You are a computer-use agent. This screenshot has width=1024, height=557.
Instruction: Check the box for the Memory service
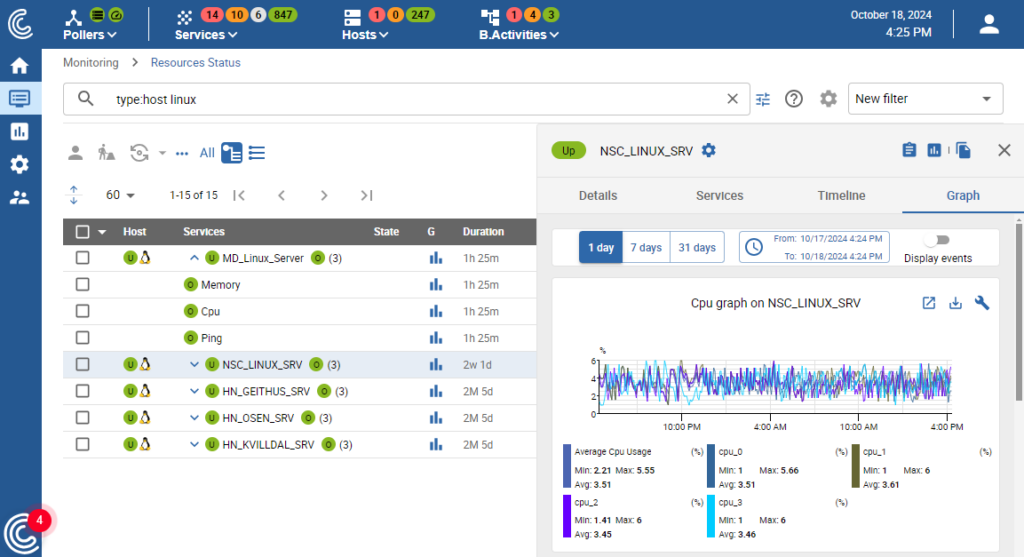click(83, 285)
